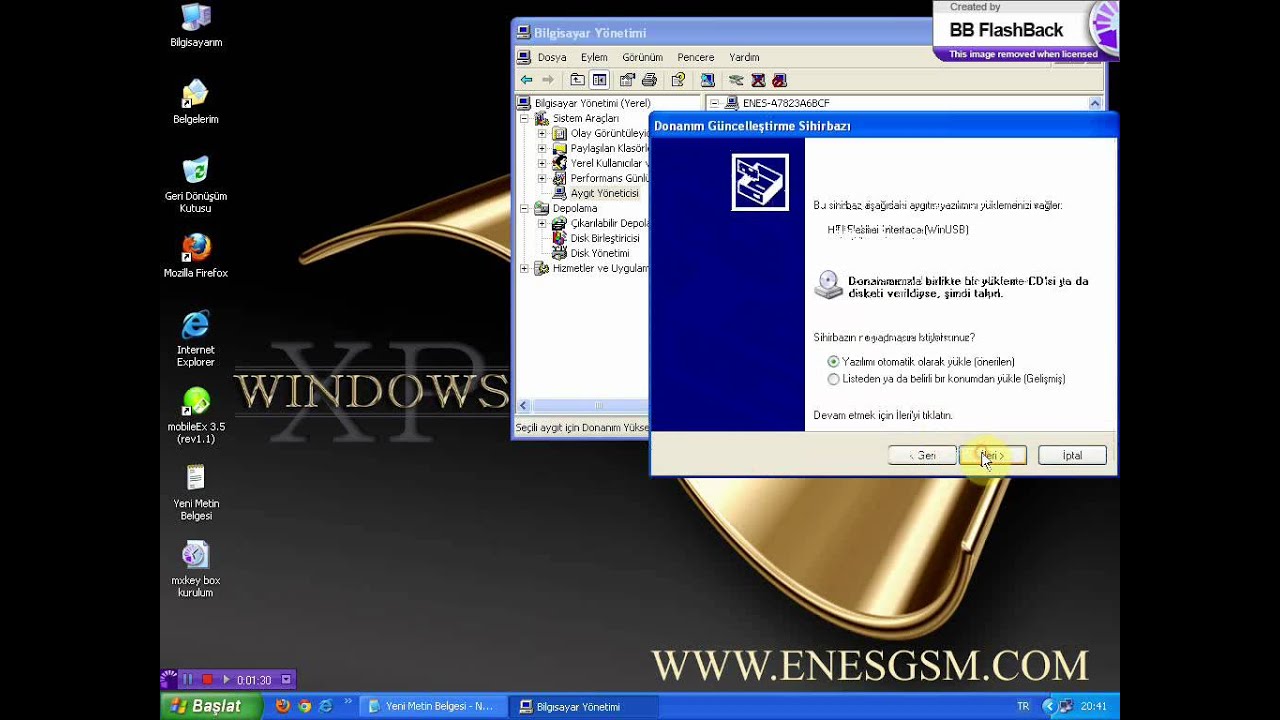Screen dimensions: 1280x720
Task: Collapse ENES-A7823A6BCF computer node
Action: point(715,103)
